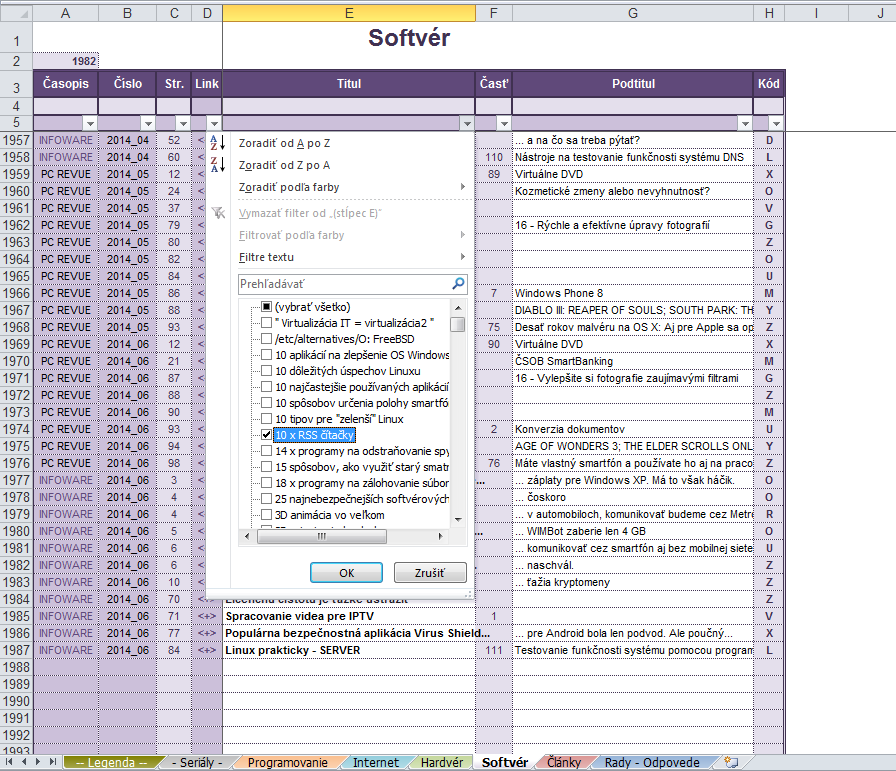This screenshot has height=771, width=896.
Task: Click the 'Prehľadávať' search field
Action: (x=345, y=283)
